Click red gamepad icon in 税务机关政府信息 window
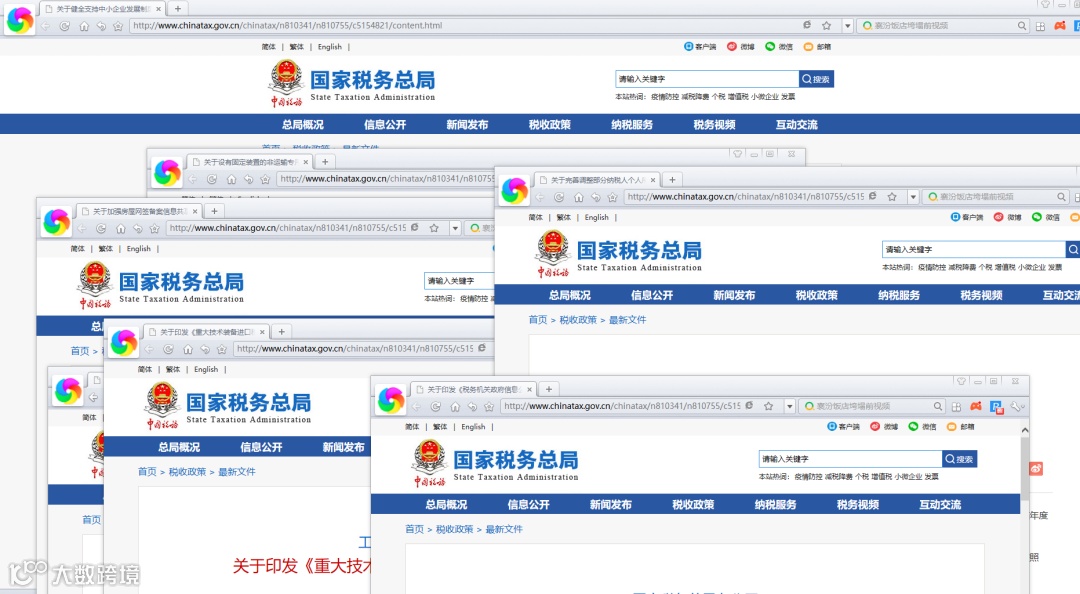The height and width of the screenshot is (594, 1080). (976, 406)
